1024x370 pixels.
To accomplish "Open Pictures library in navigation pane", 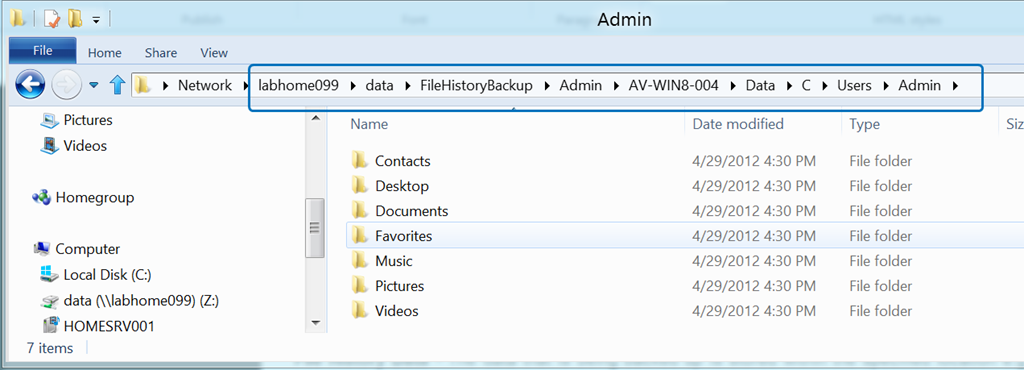I will coord(88,121).
